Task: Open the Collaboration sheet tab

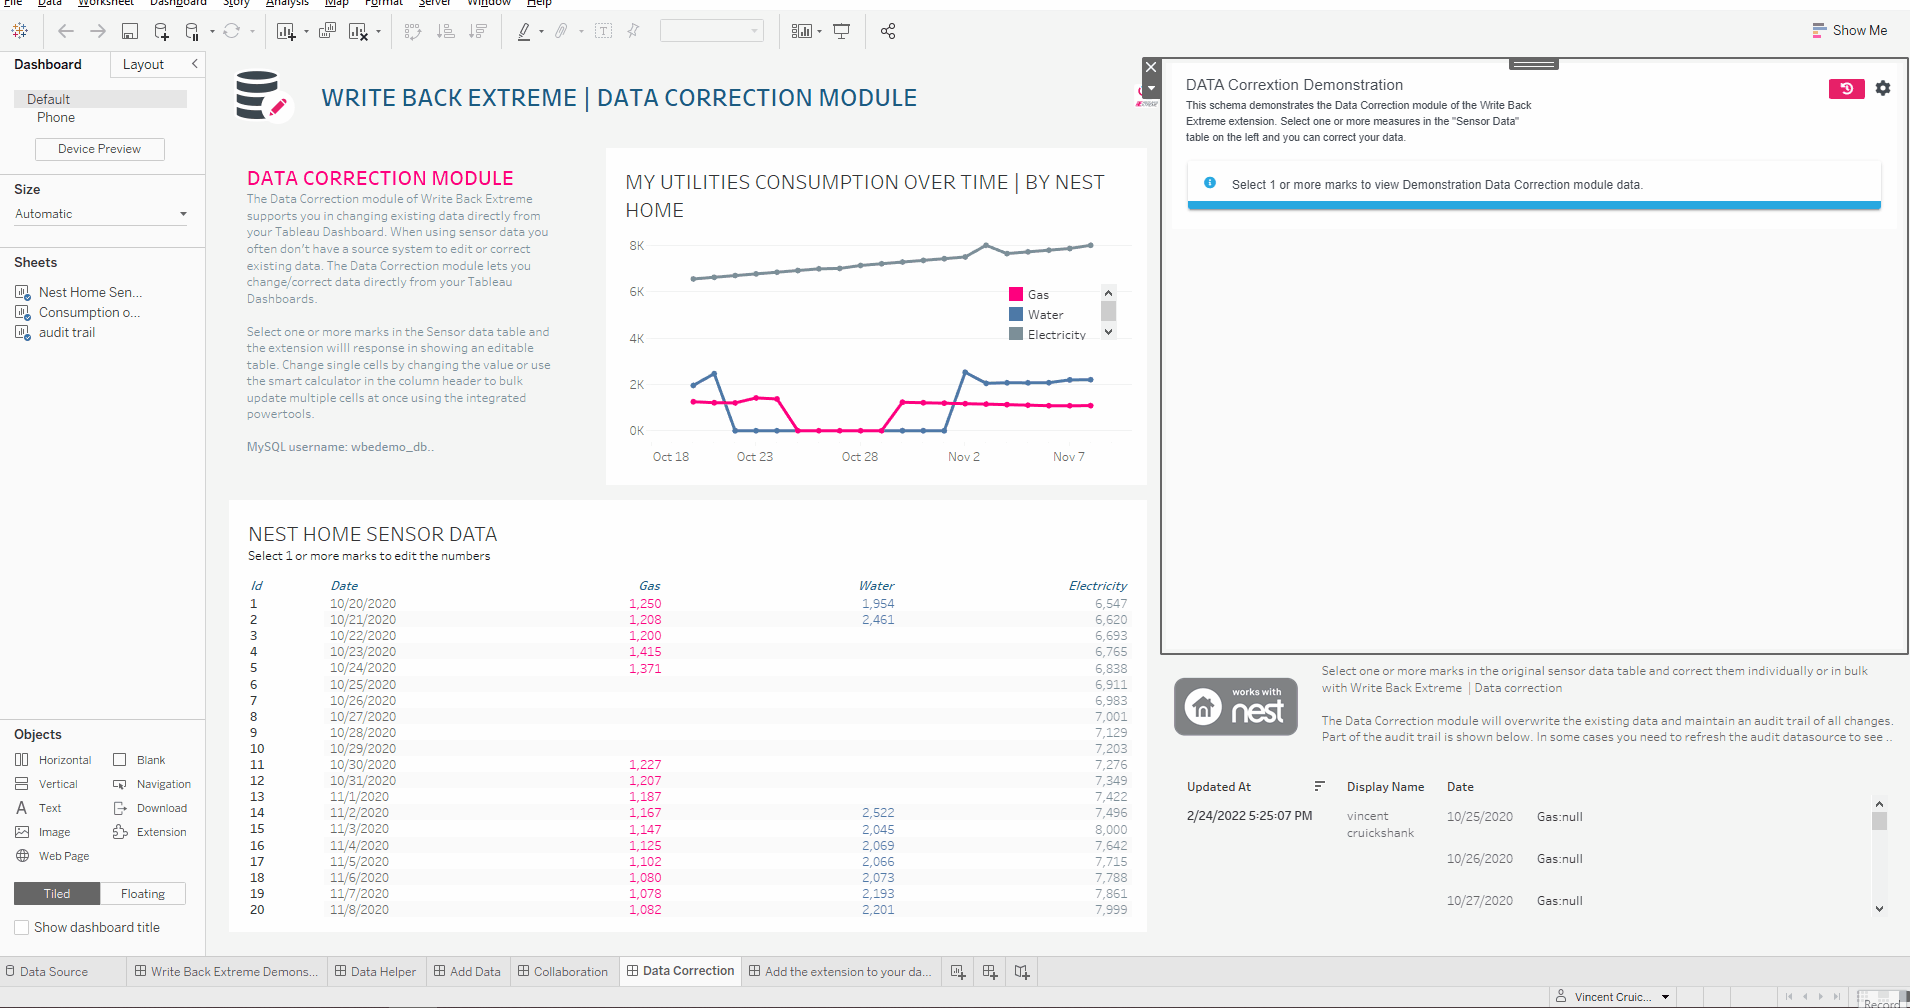Action: pos(562,972)
